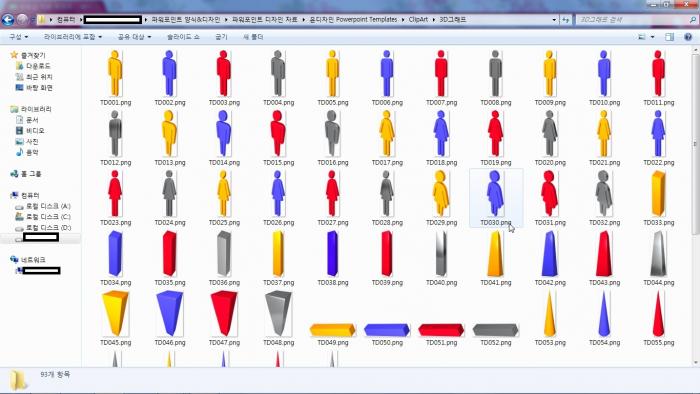Click the 슬라이드 쇼 button
The width and height of the screenshot is (700, 394).
point(183,37)
